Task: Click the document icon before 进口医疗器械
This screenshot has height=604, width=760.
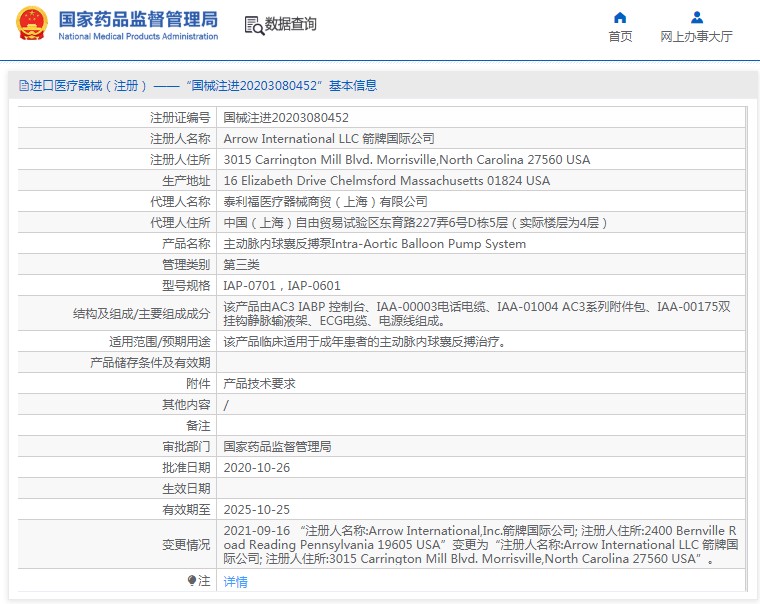Action: click(x=24, y=86)
